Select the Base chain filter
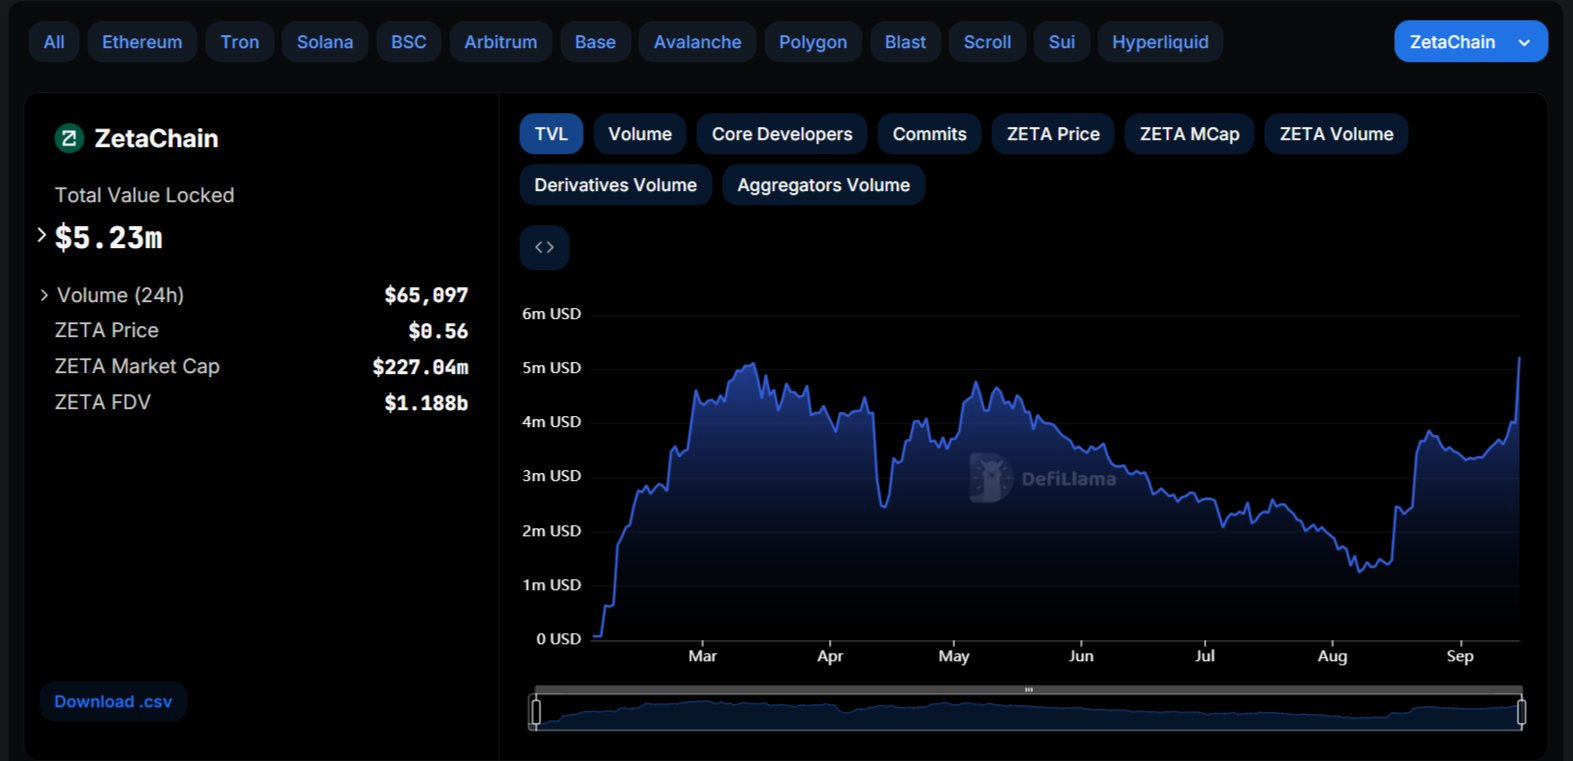This screenshot has height=761, width=1573. point(595,42)
